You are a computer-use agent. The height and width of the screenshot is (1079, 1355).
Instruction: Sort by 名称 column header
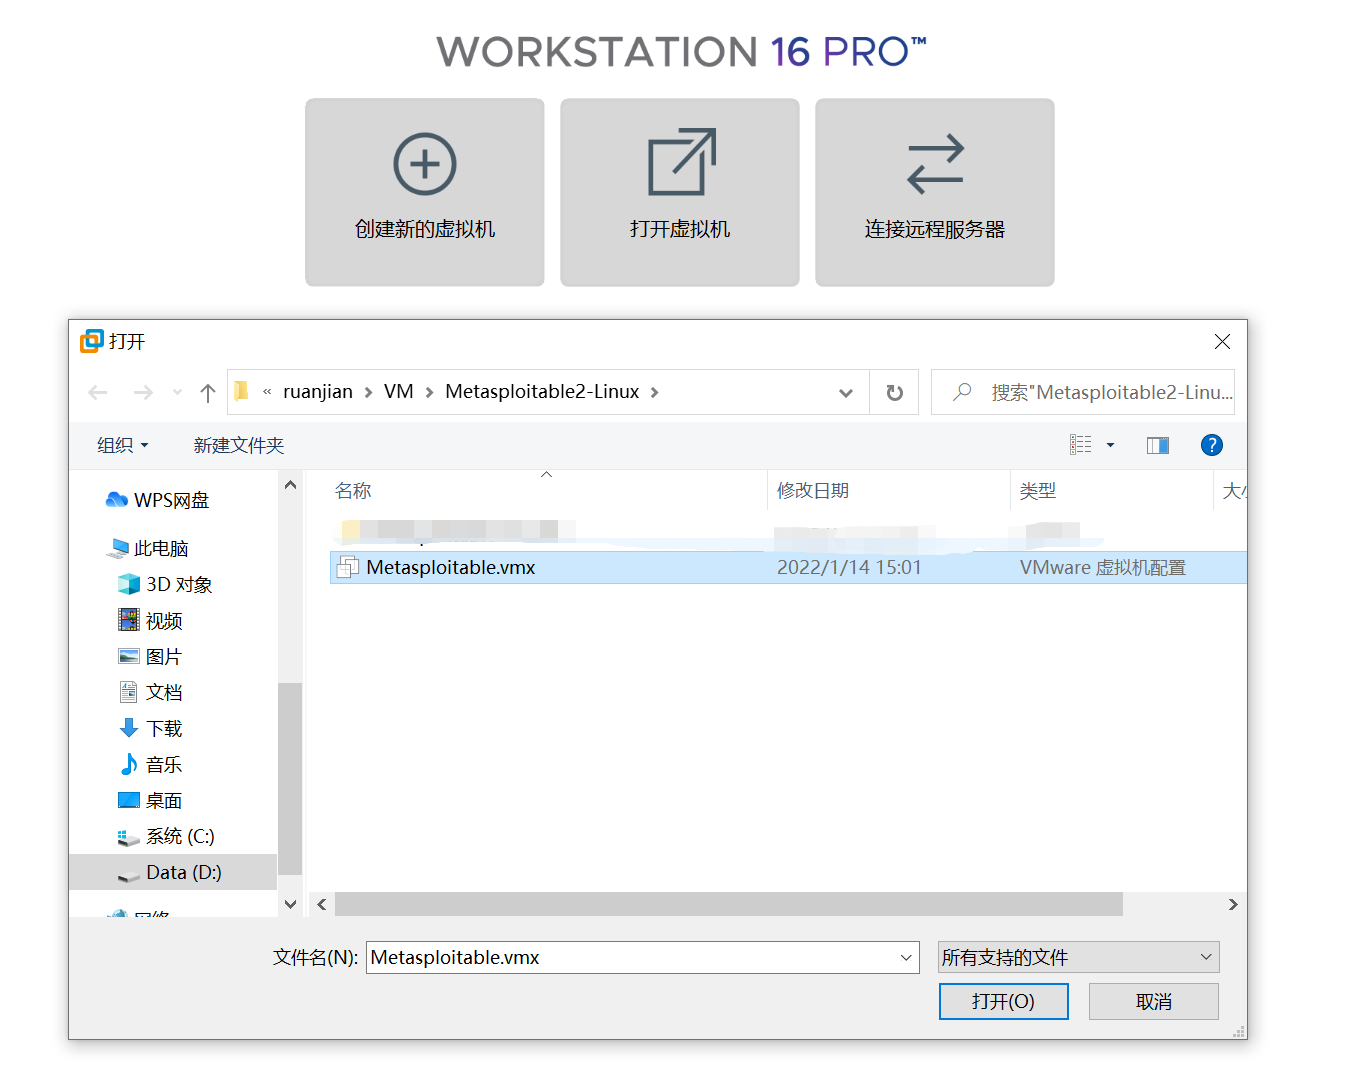click(353, 491)
